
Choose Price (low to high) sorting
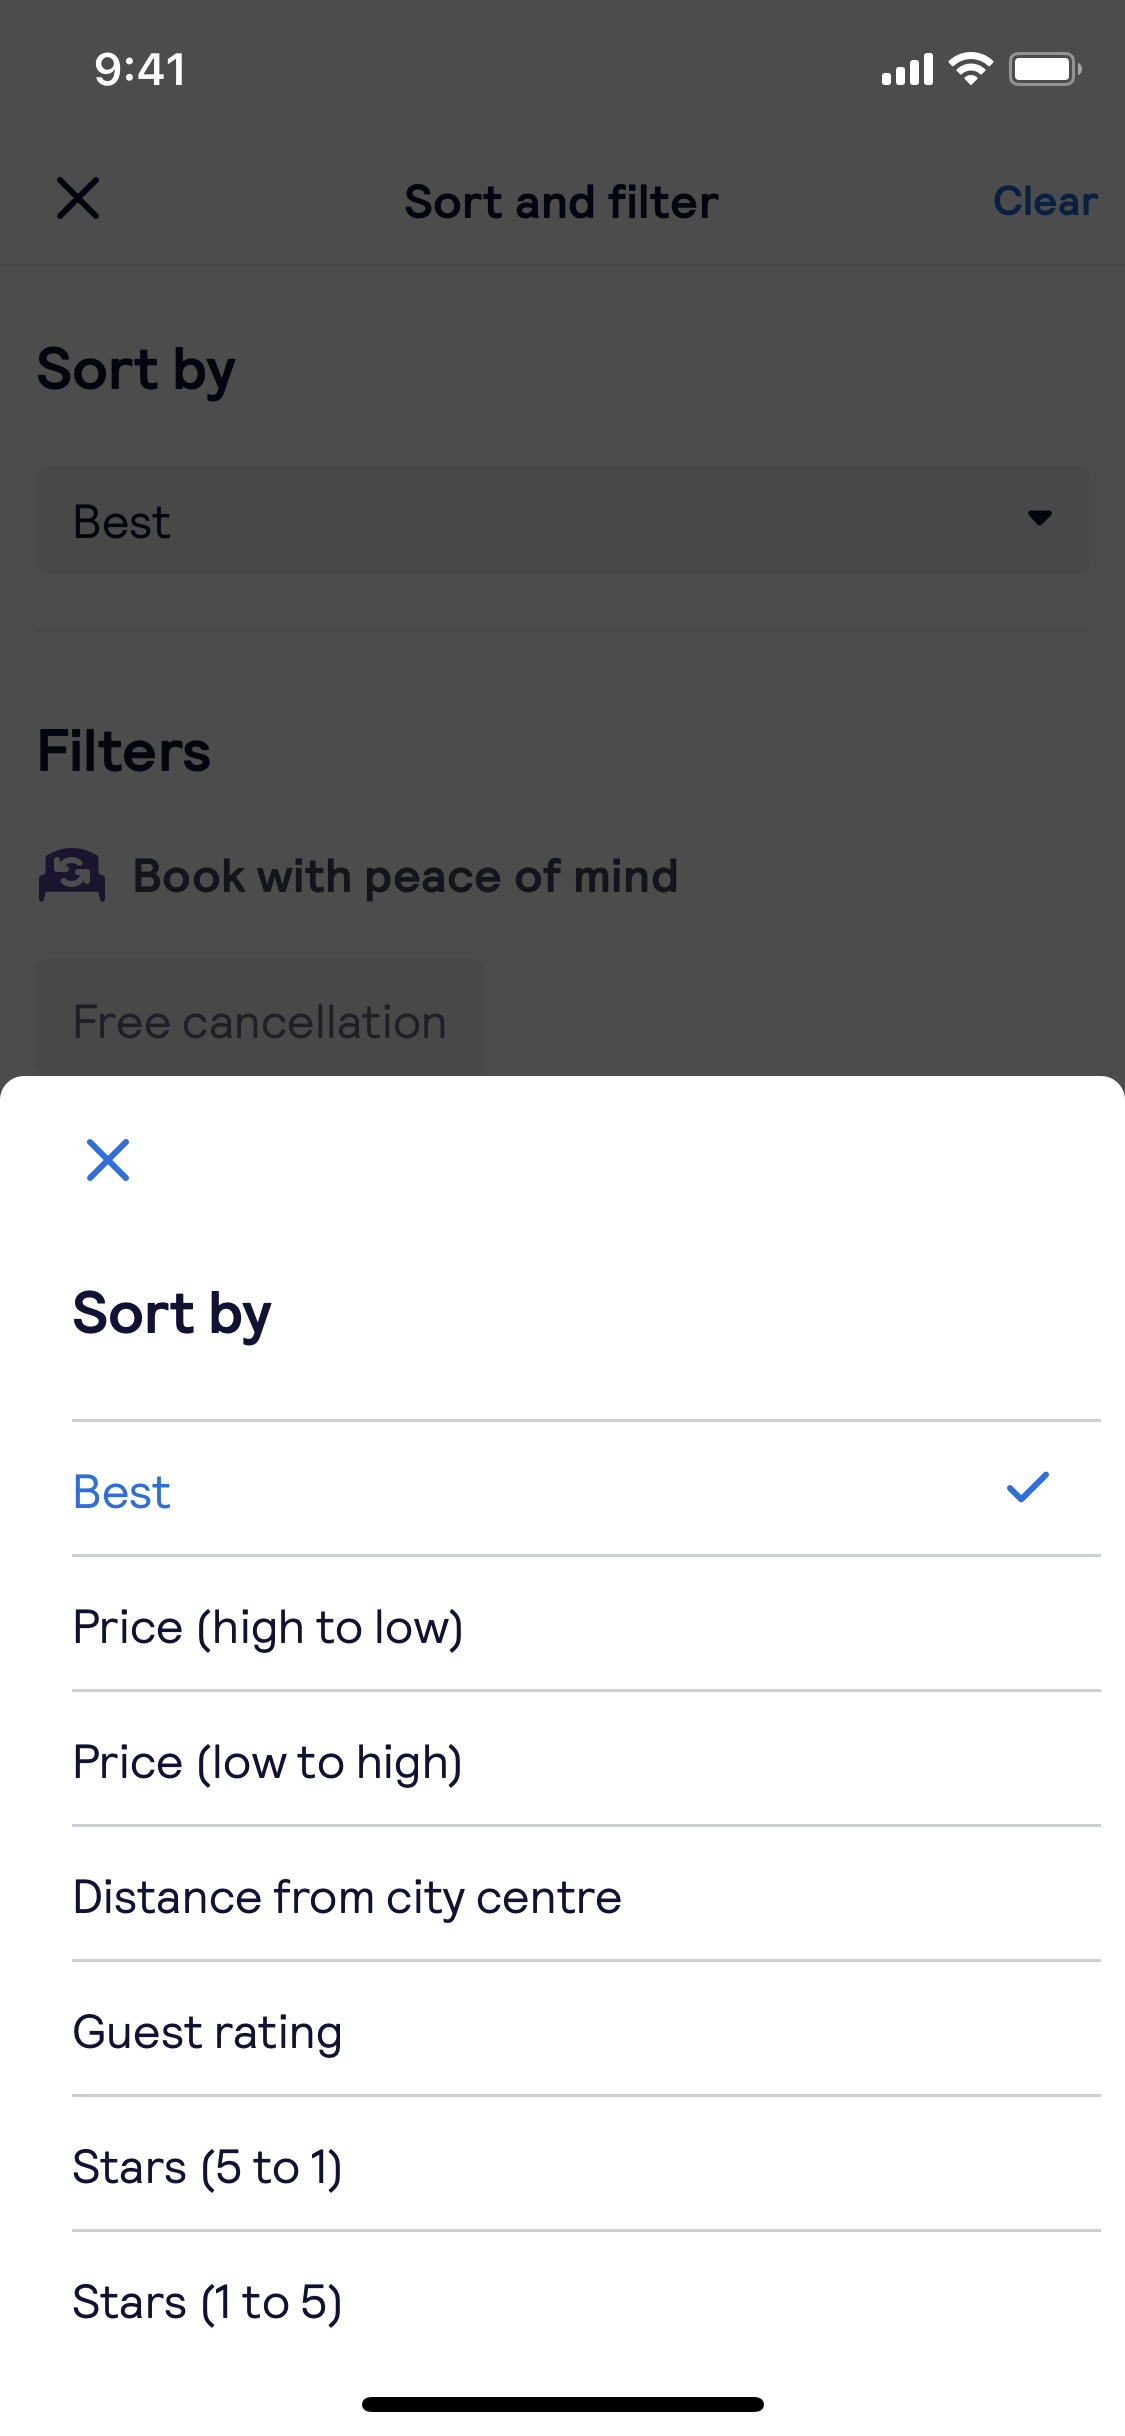586,1759
